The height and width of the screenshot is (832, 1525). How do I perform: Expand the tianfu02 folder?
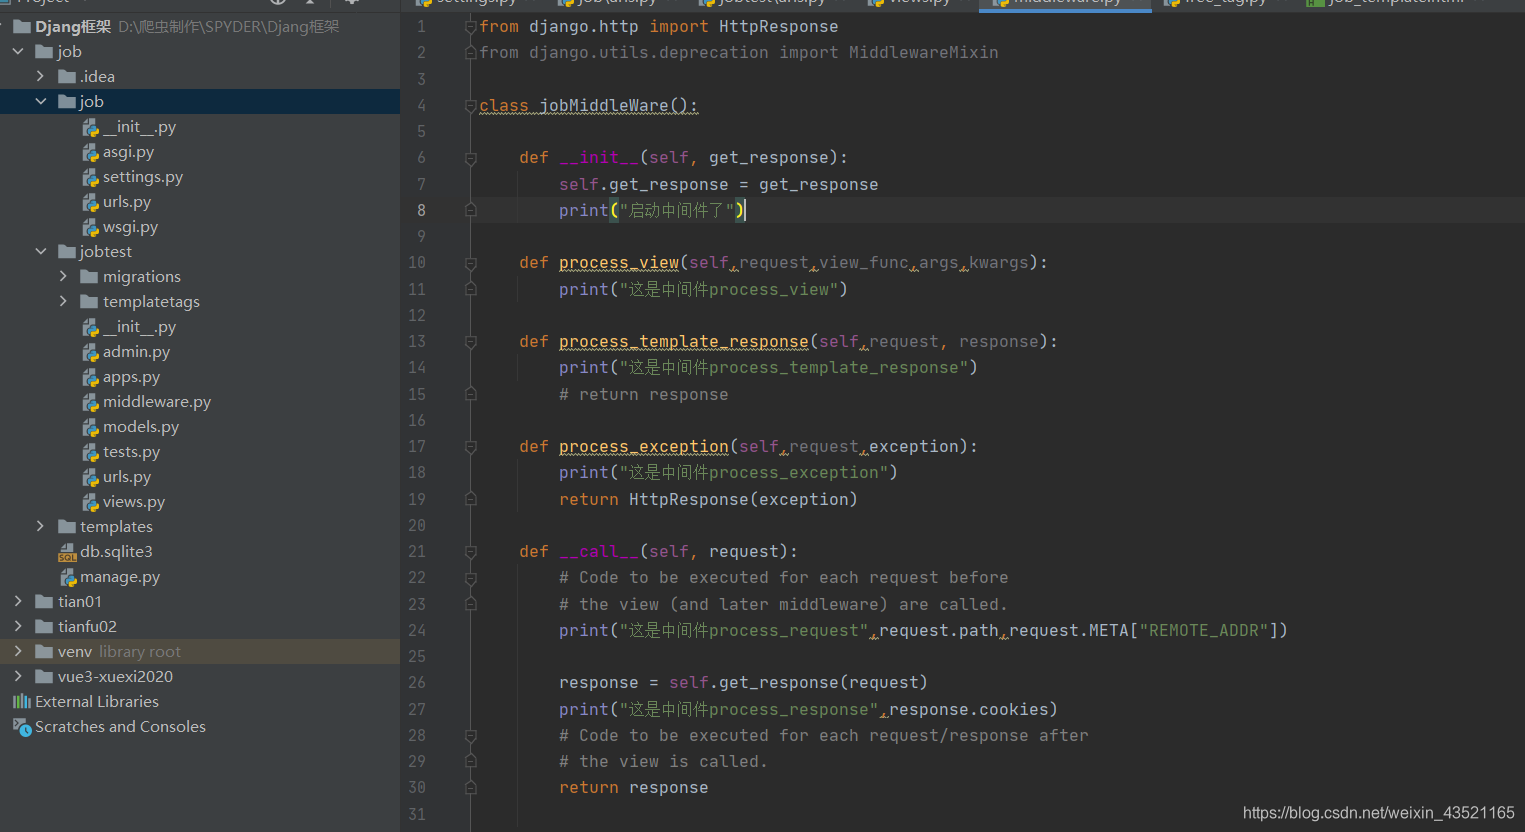pos(18,626)
